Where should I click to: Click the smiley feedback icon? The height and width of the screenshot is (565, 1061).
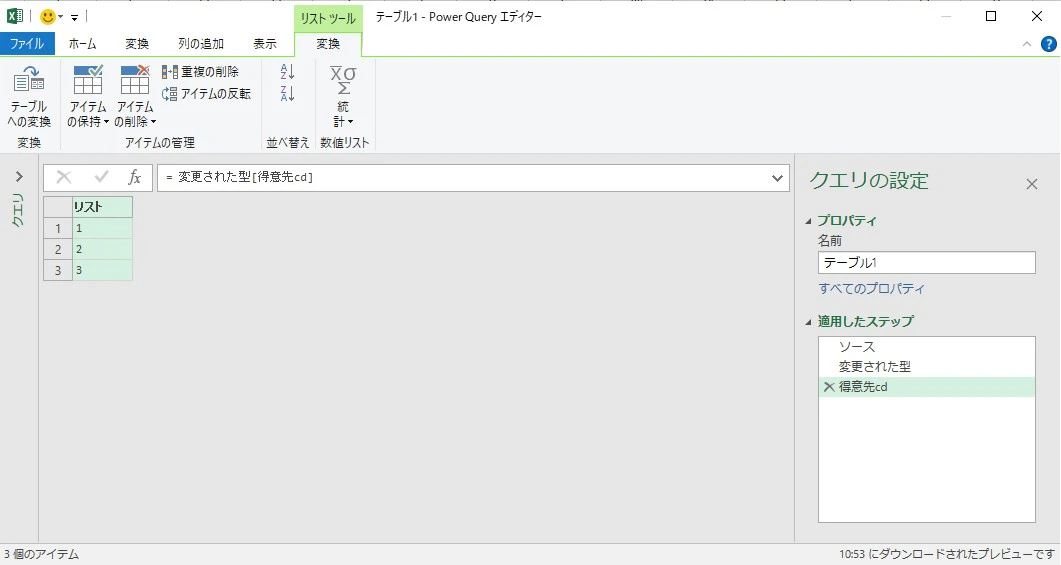click(47, 17)
